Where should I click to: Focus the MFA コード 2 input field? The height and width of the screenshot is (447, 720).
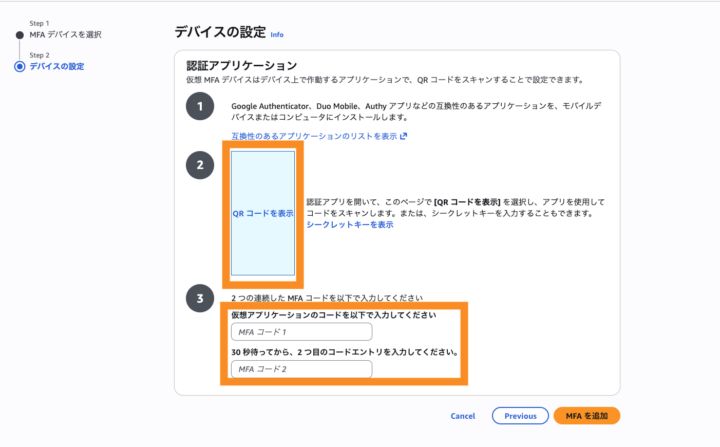[x=302, y=369]
